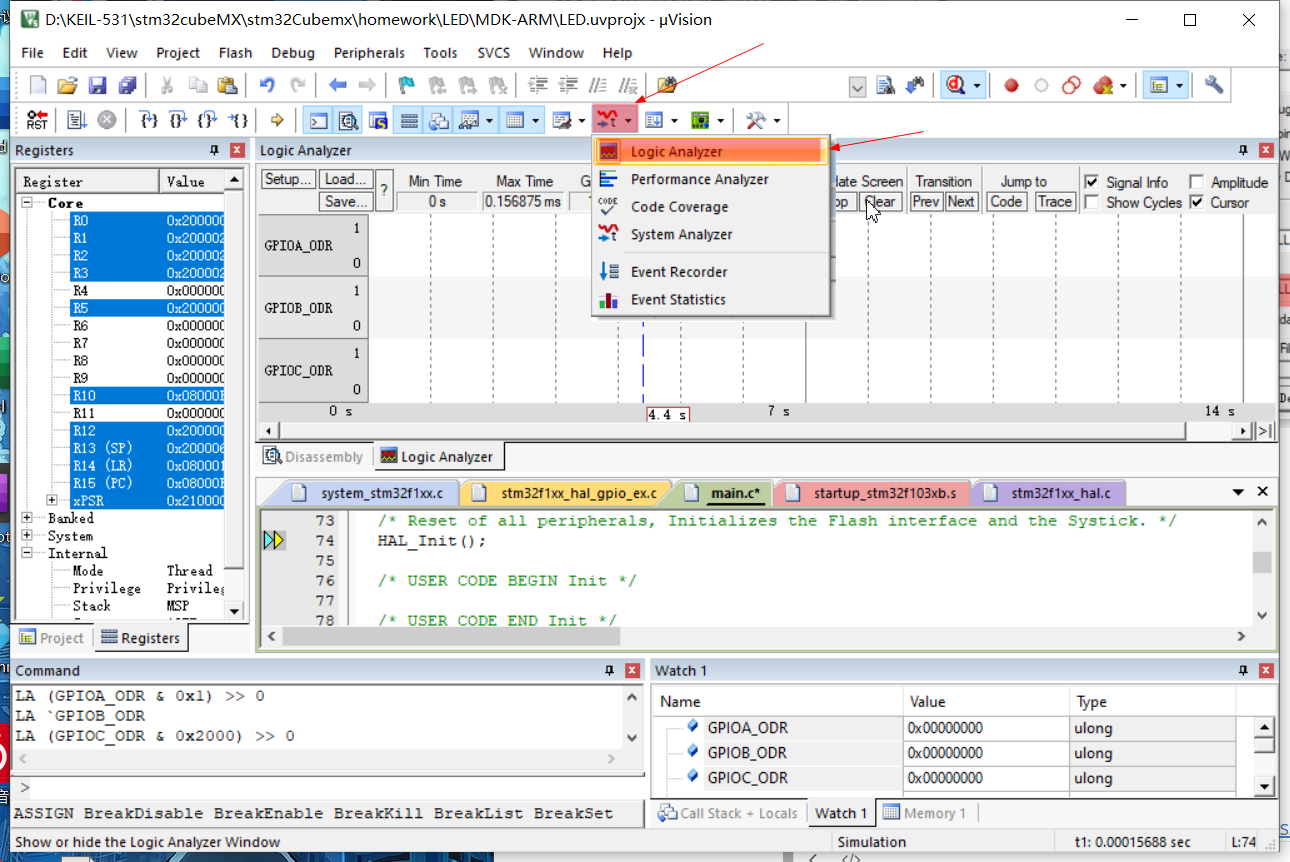
Task: Click the Step Into braces icon
Action: [149, 120]
